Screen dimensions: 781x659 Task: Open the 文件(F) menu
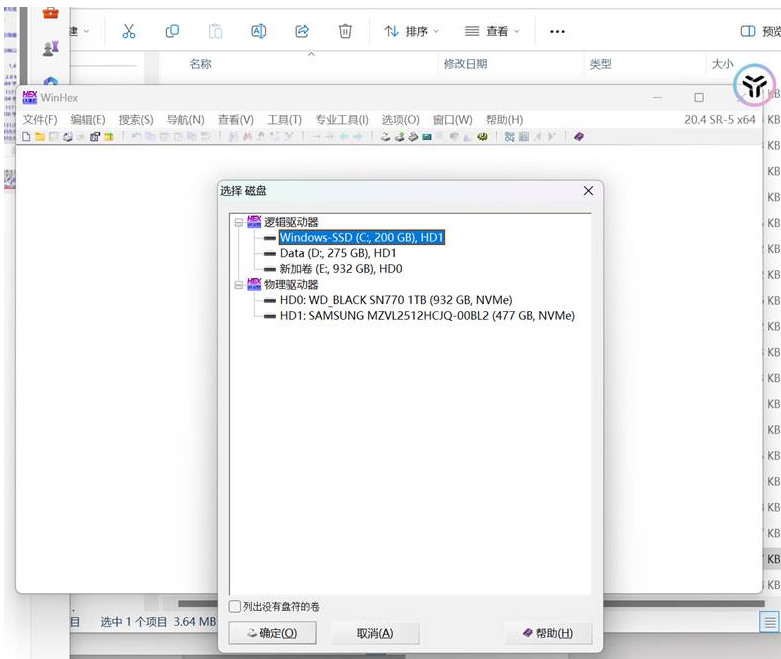pos(40,120)
